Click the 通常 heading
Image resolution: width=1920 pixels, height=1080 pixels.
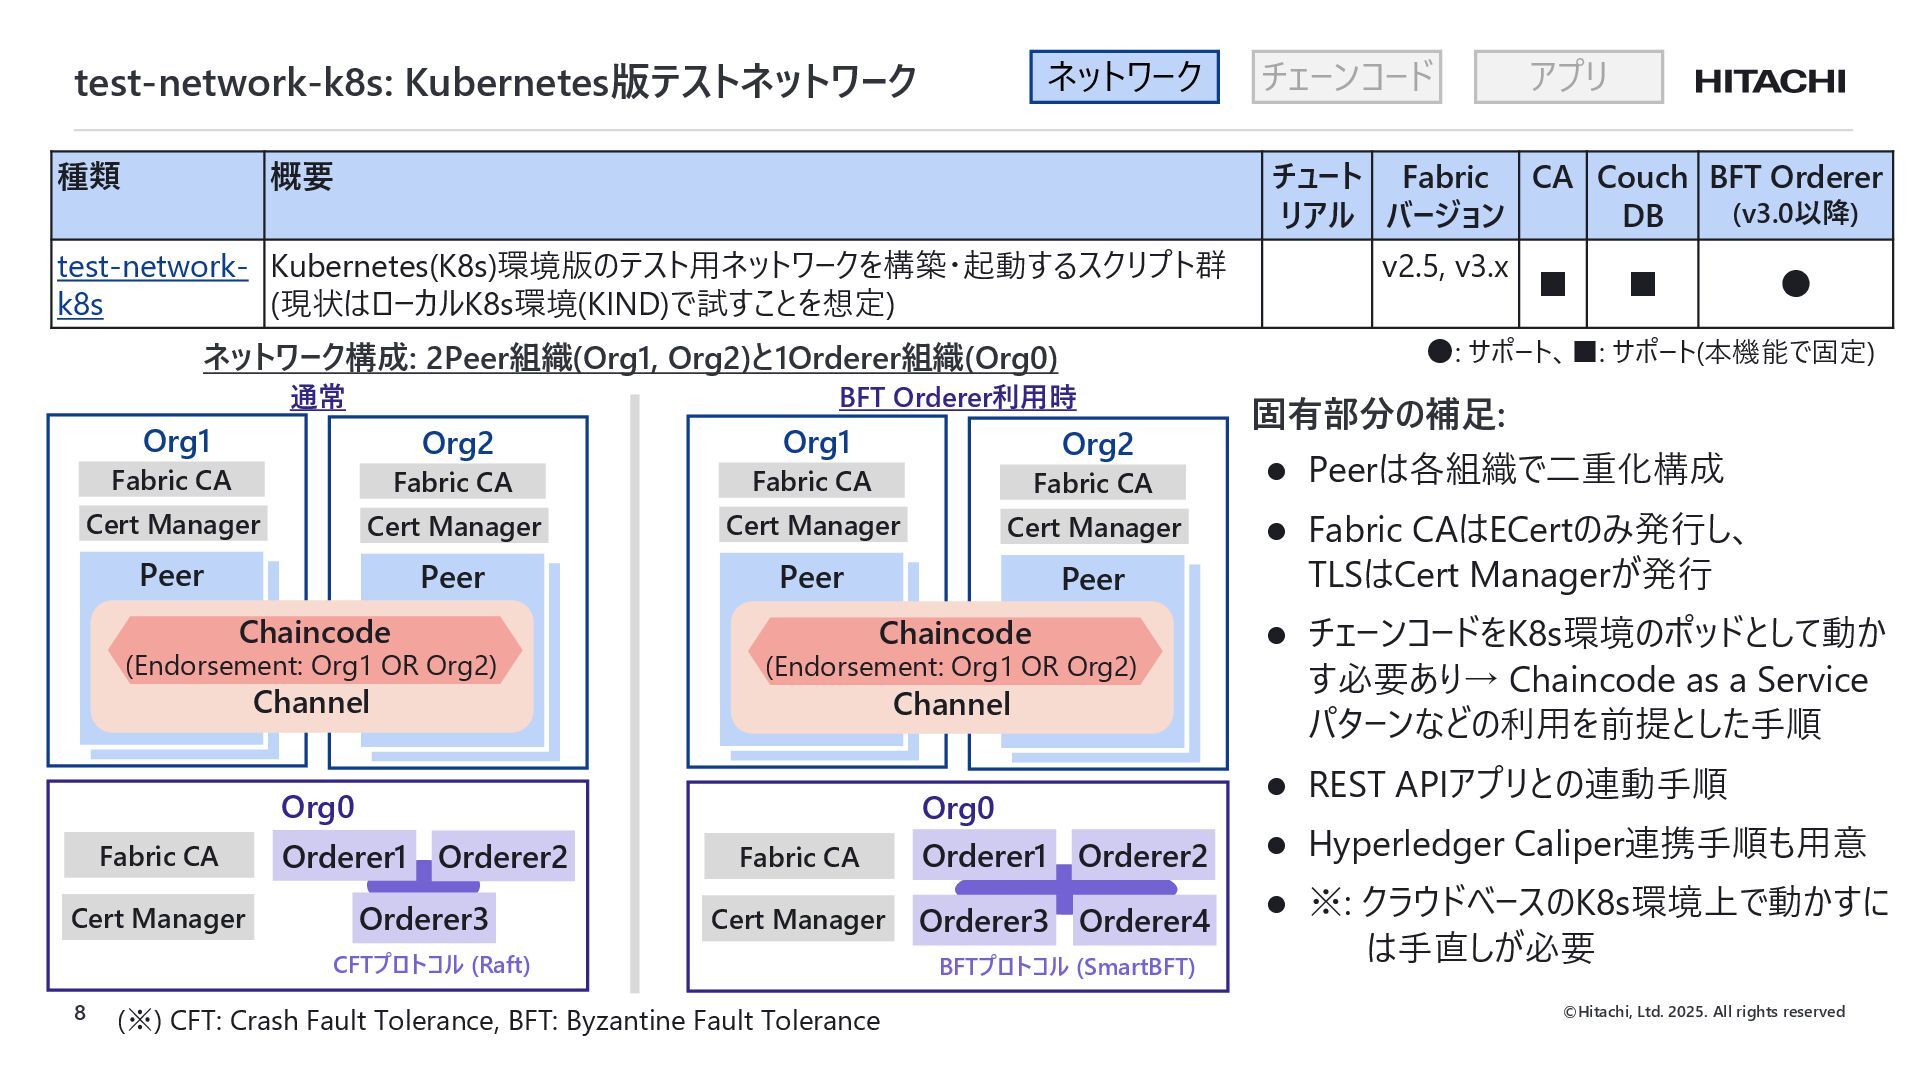tap(318, 397)
